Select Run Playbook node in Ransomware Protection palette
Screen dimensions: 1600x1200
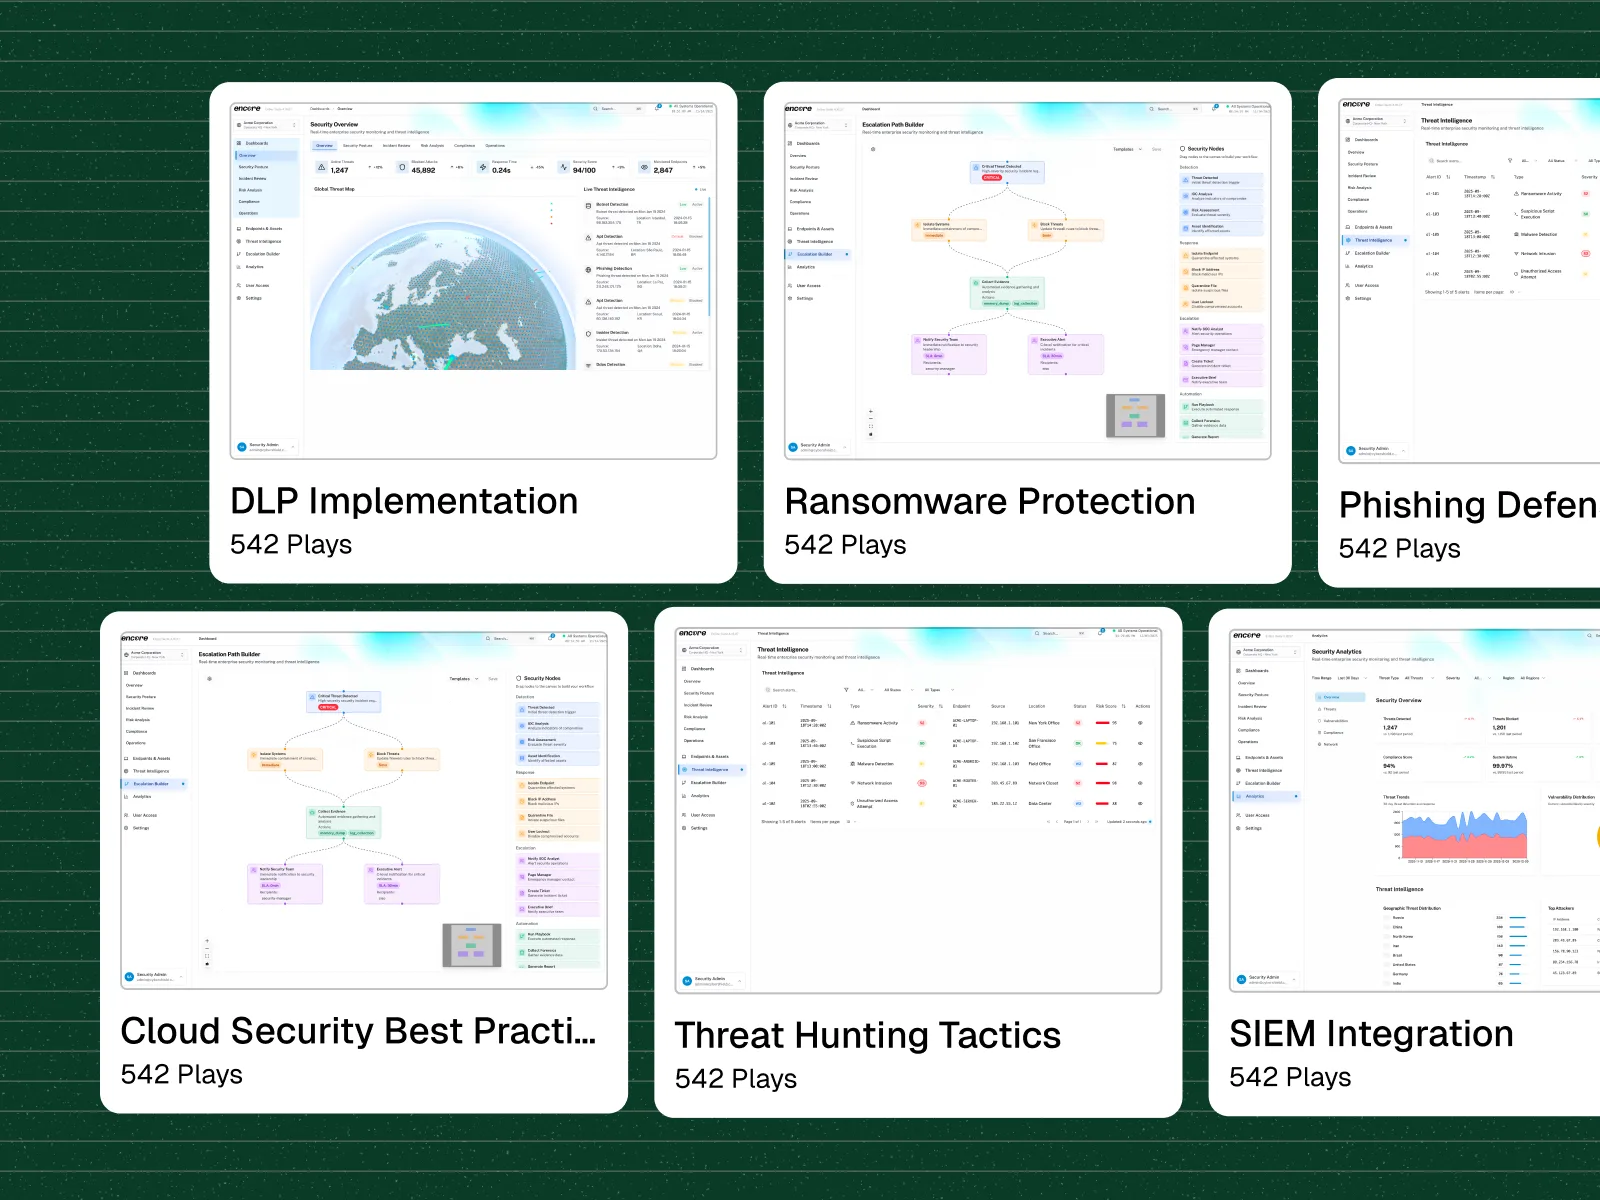pos(1222,407)
